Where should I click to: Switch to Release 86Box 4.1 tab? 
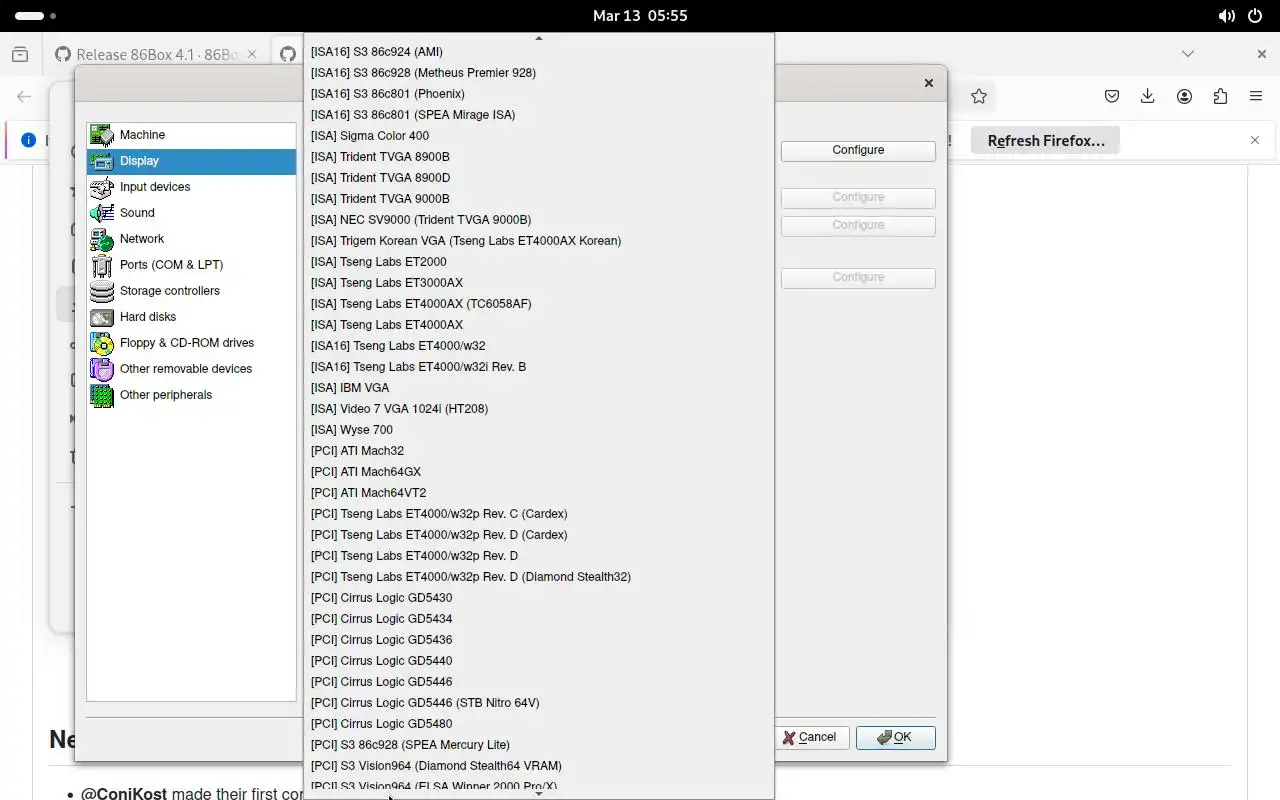pos(155,55)
